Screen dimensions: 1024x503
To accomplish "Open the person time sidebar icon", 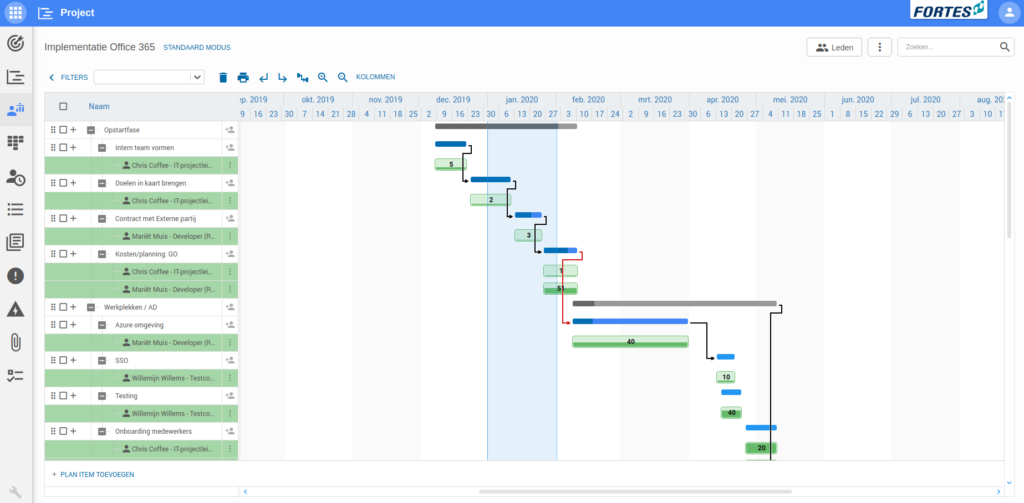I will tap(16, 176).
